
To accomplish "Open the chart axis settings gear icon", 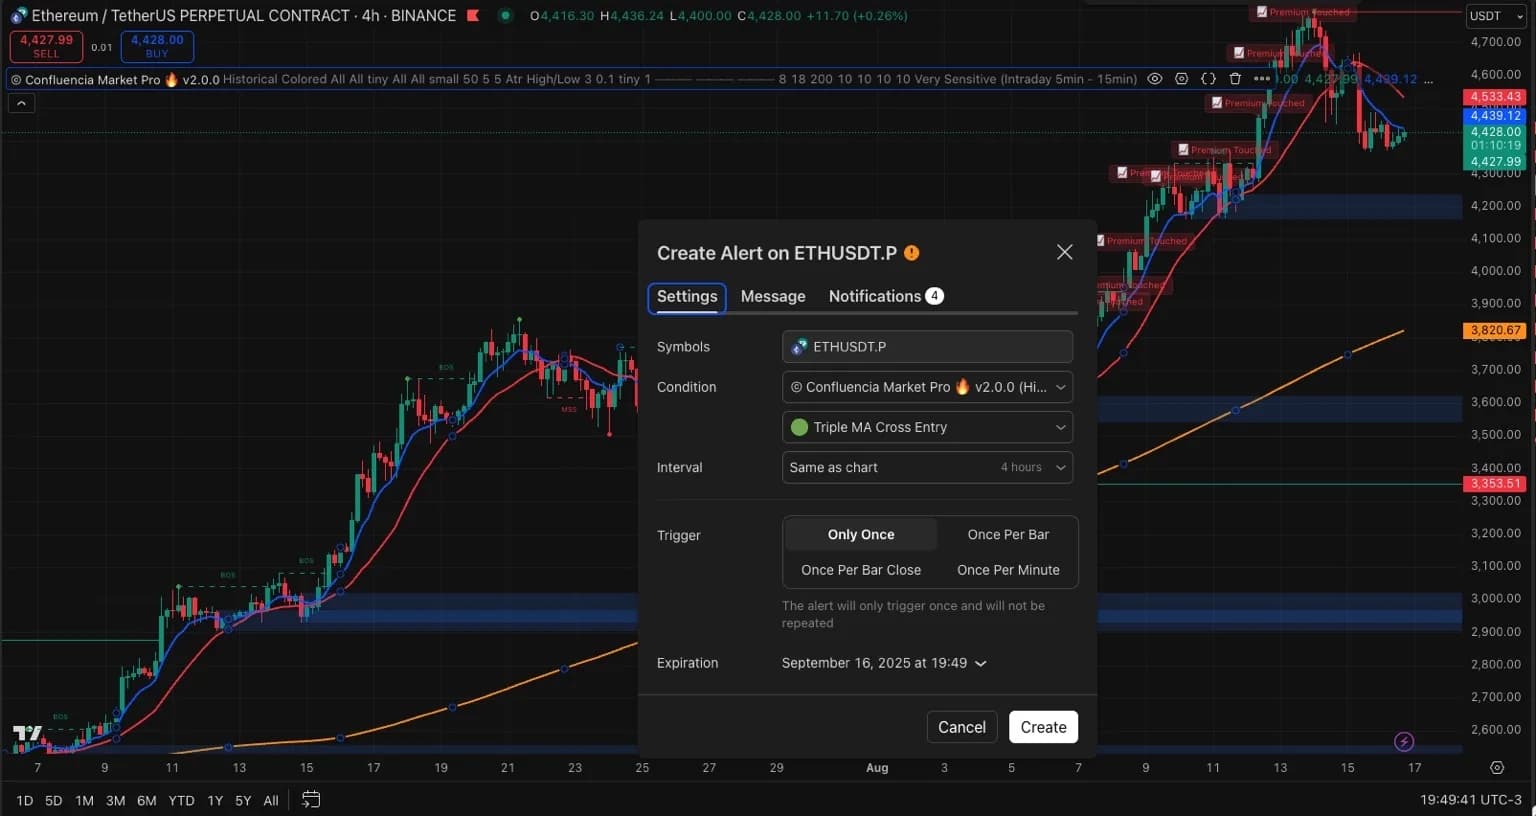I will (x=1497, y=767).
